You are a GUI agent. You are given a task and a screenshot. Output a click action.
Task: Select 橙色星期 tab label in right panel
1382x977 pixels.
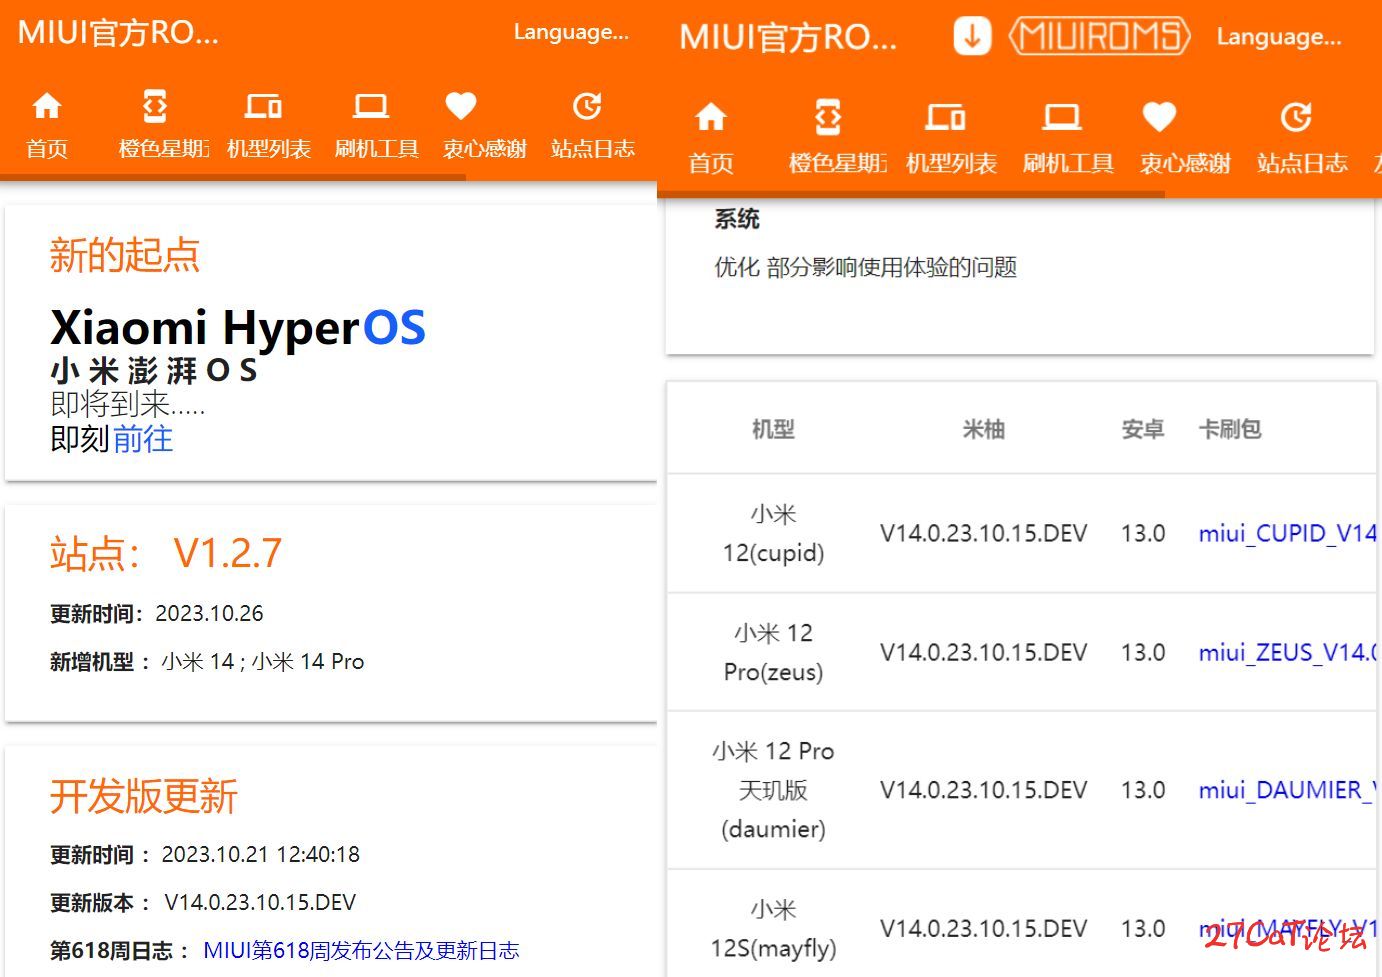(x=838, y=163)
